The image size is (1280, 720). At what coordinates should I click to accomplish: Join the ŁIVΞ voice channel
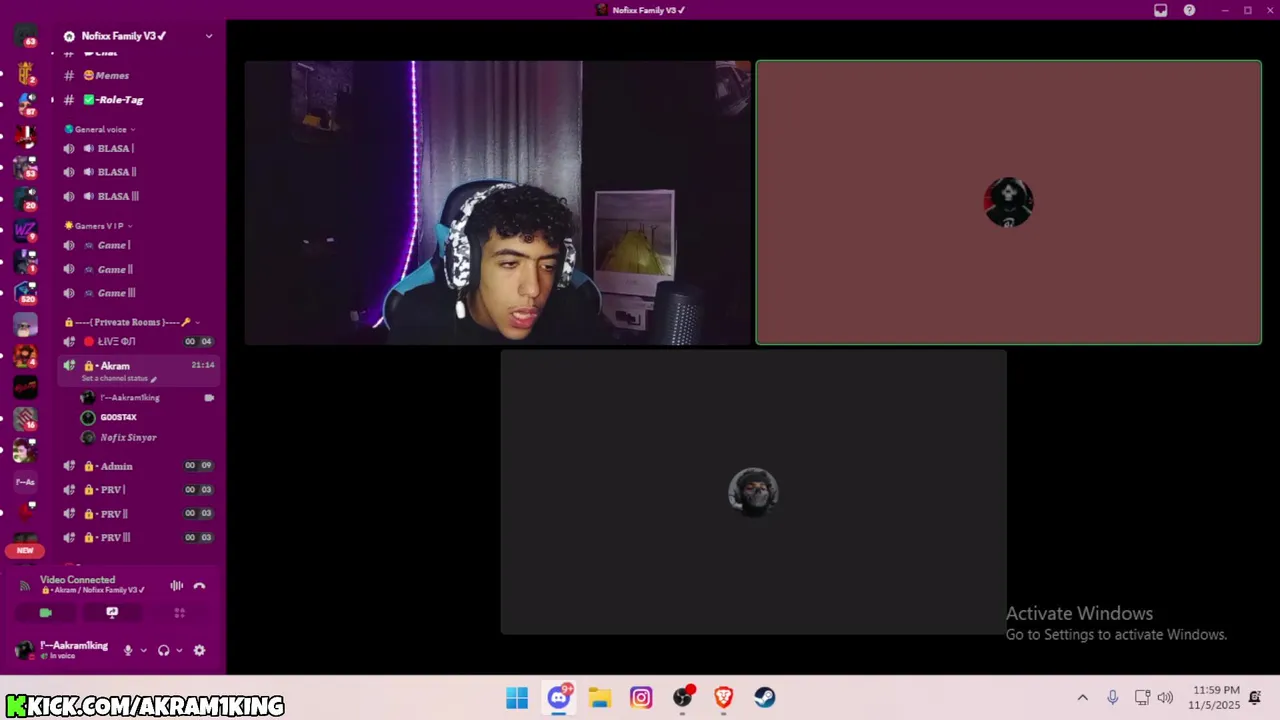[139, 341]
